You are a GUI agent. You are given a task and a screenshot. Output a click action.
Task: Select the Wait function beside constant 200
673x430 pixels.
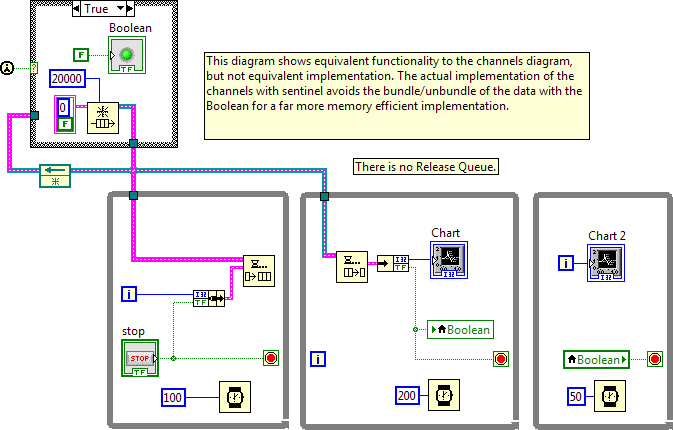coord(444,395)
